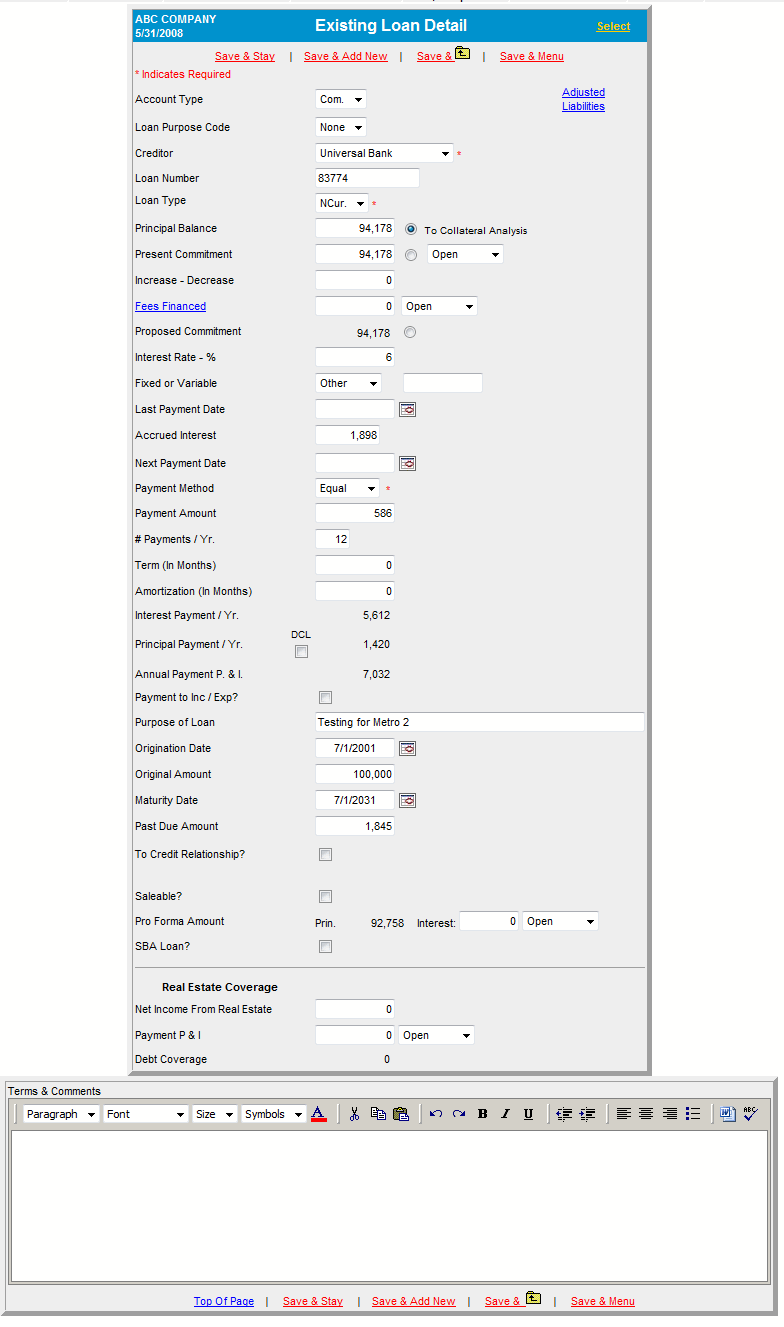Open the font color picker in editor toolbar
This screenshot has height=1327, width=784.
click(x=319, y=1113)
